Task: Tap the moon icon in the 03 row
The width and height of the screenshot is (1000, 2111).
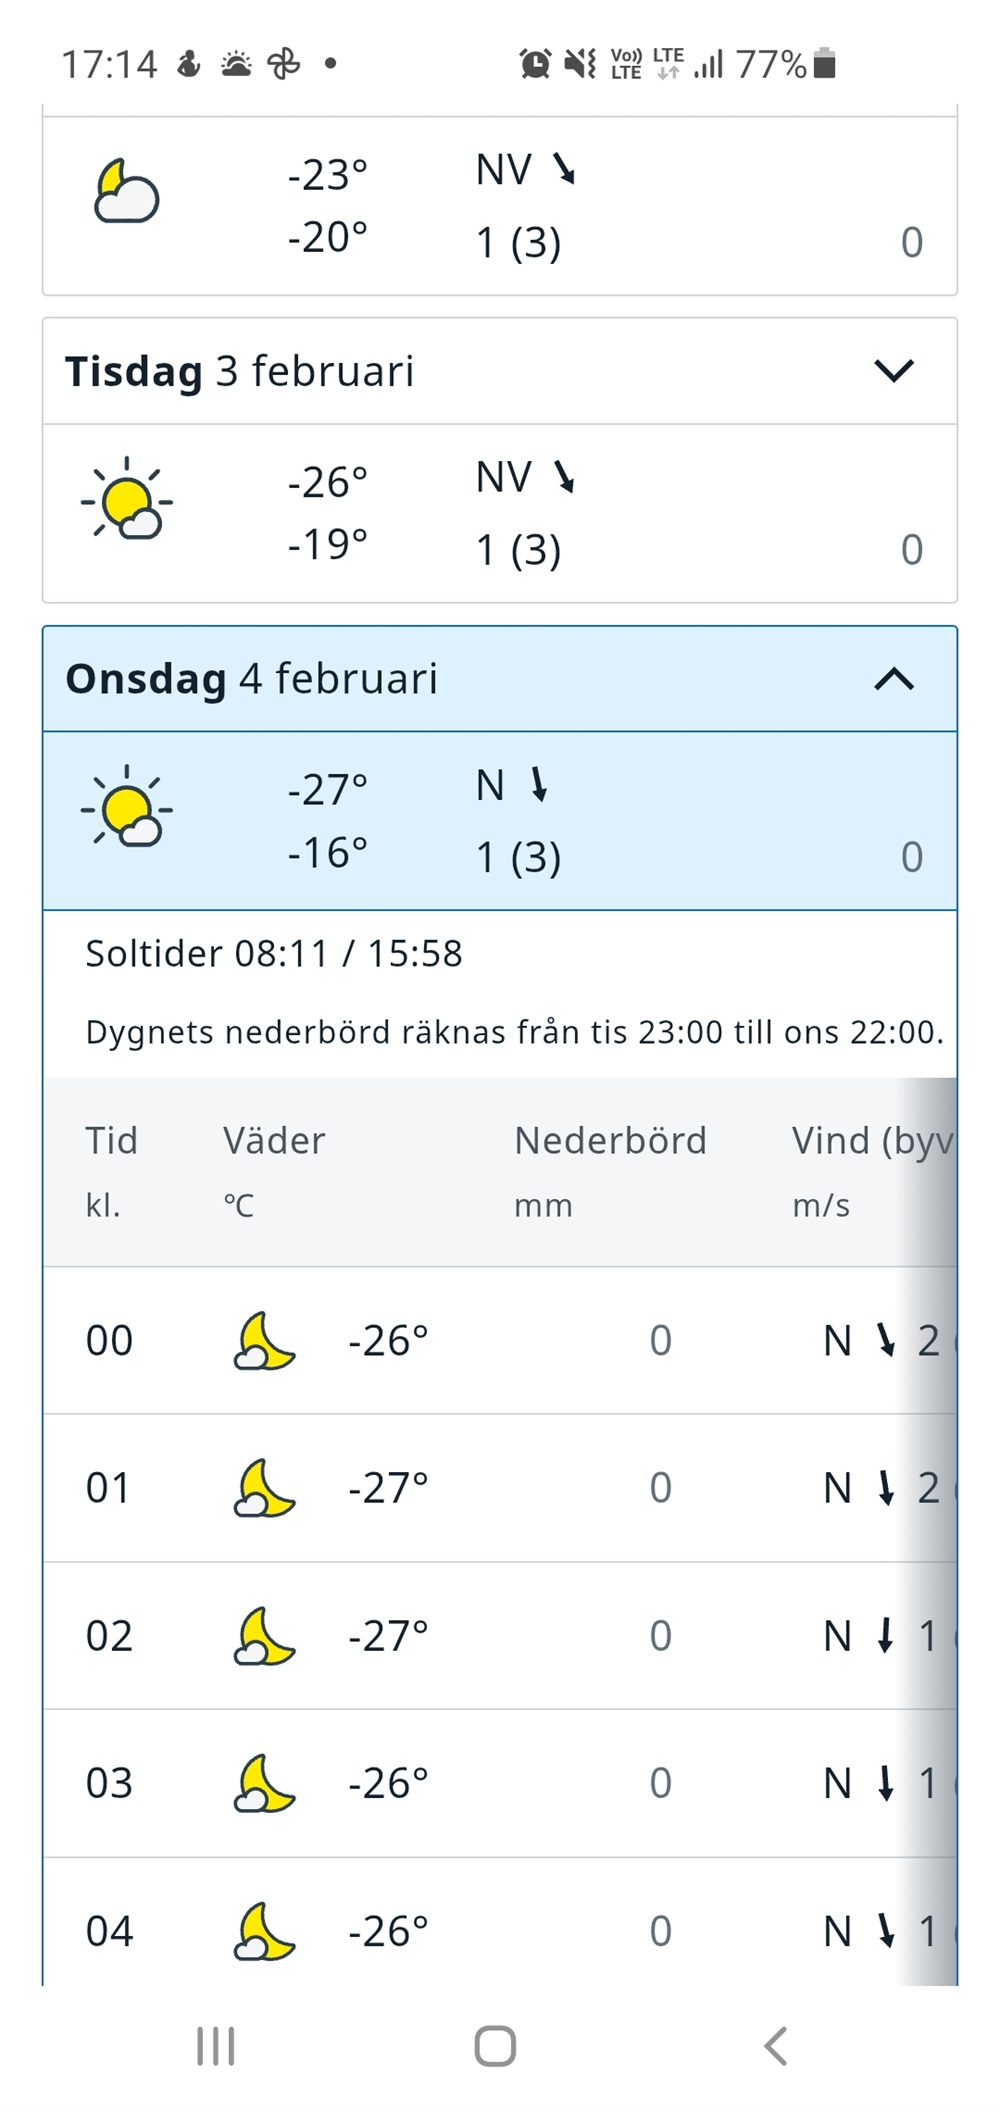Action: coord(264,1783)
